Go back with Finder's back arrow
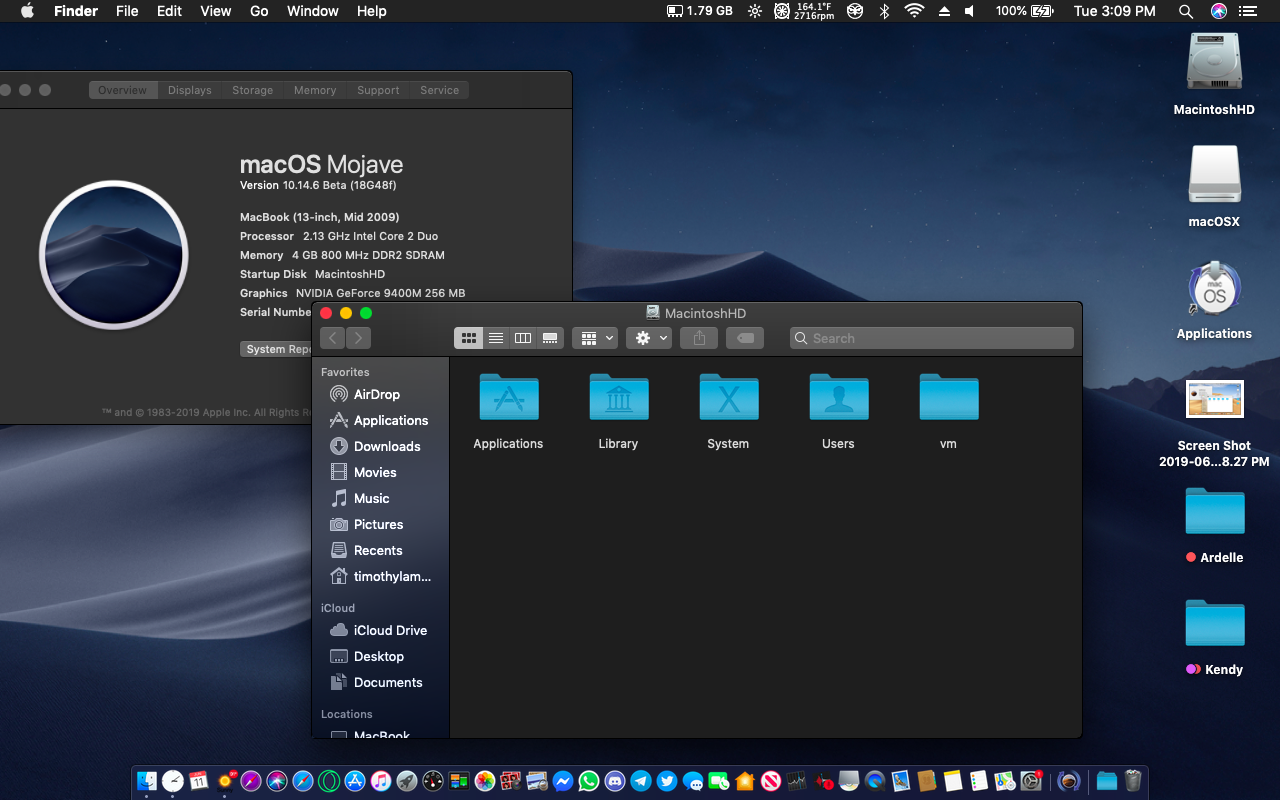This screenshot has width=1280, height=800. (333, 338)
